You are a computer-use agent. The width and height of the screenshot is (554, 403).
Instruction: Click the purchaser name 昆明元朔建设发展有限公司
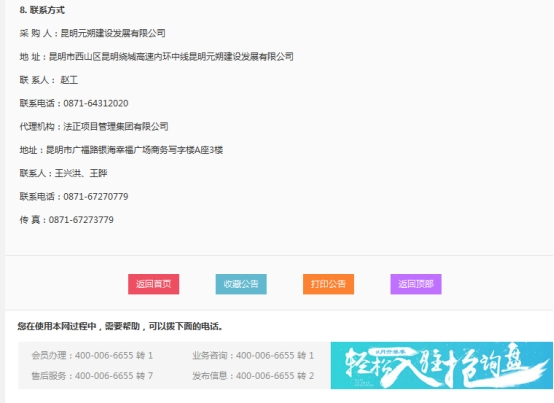point(113,33)
